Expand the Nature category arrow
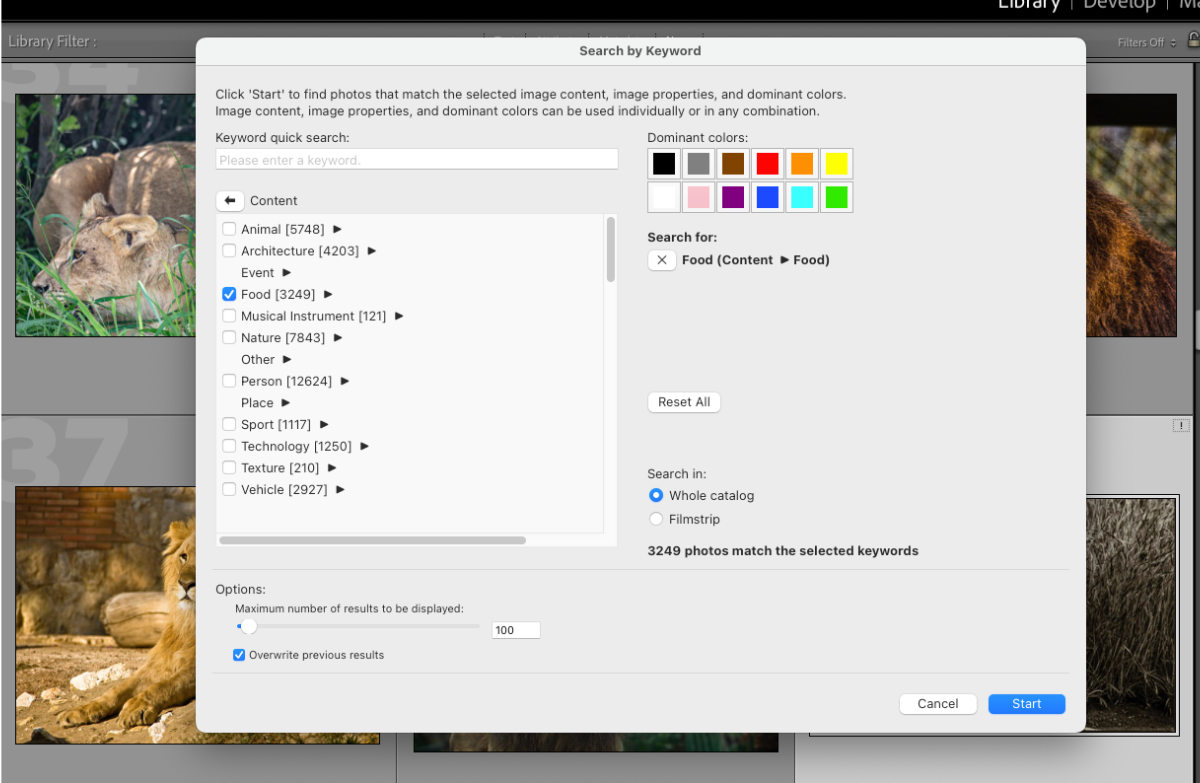The width and height of the screenshot is (1200, 783). click(x=338, y=338)
